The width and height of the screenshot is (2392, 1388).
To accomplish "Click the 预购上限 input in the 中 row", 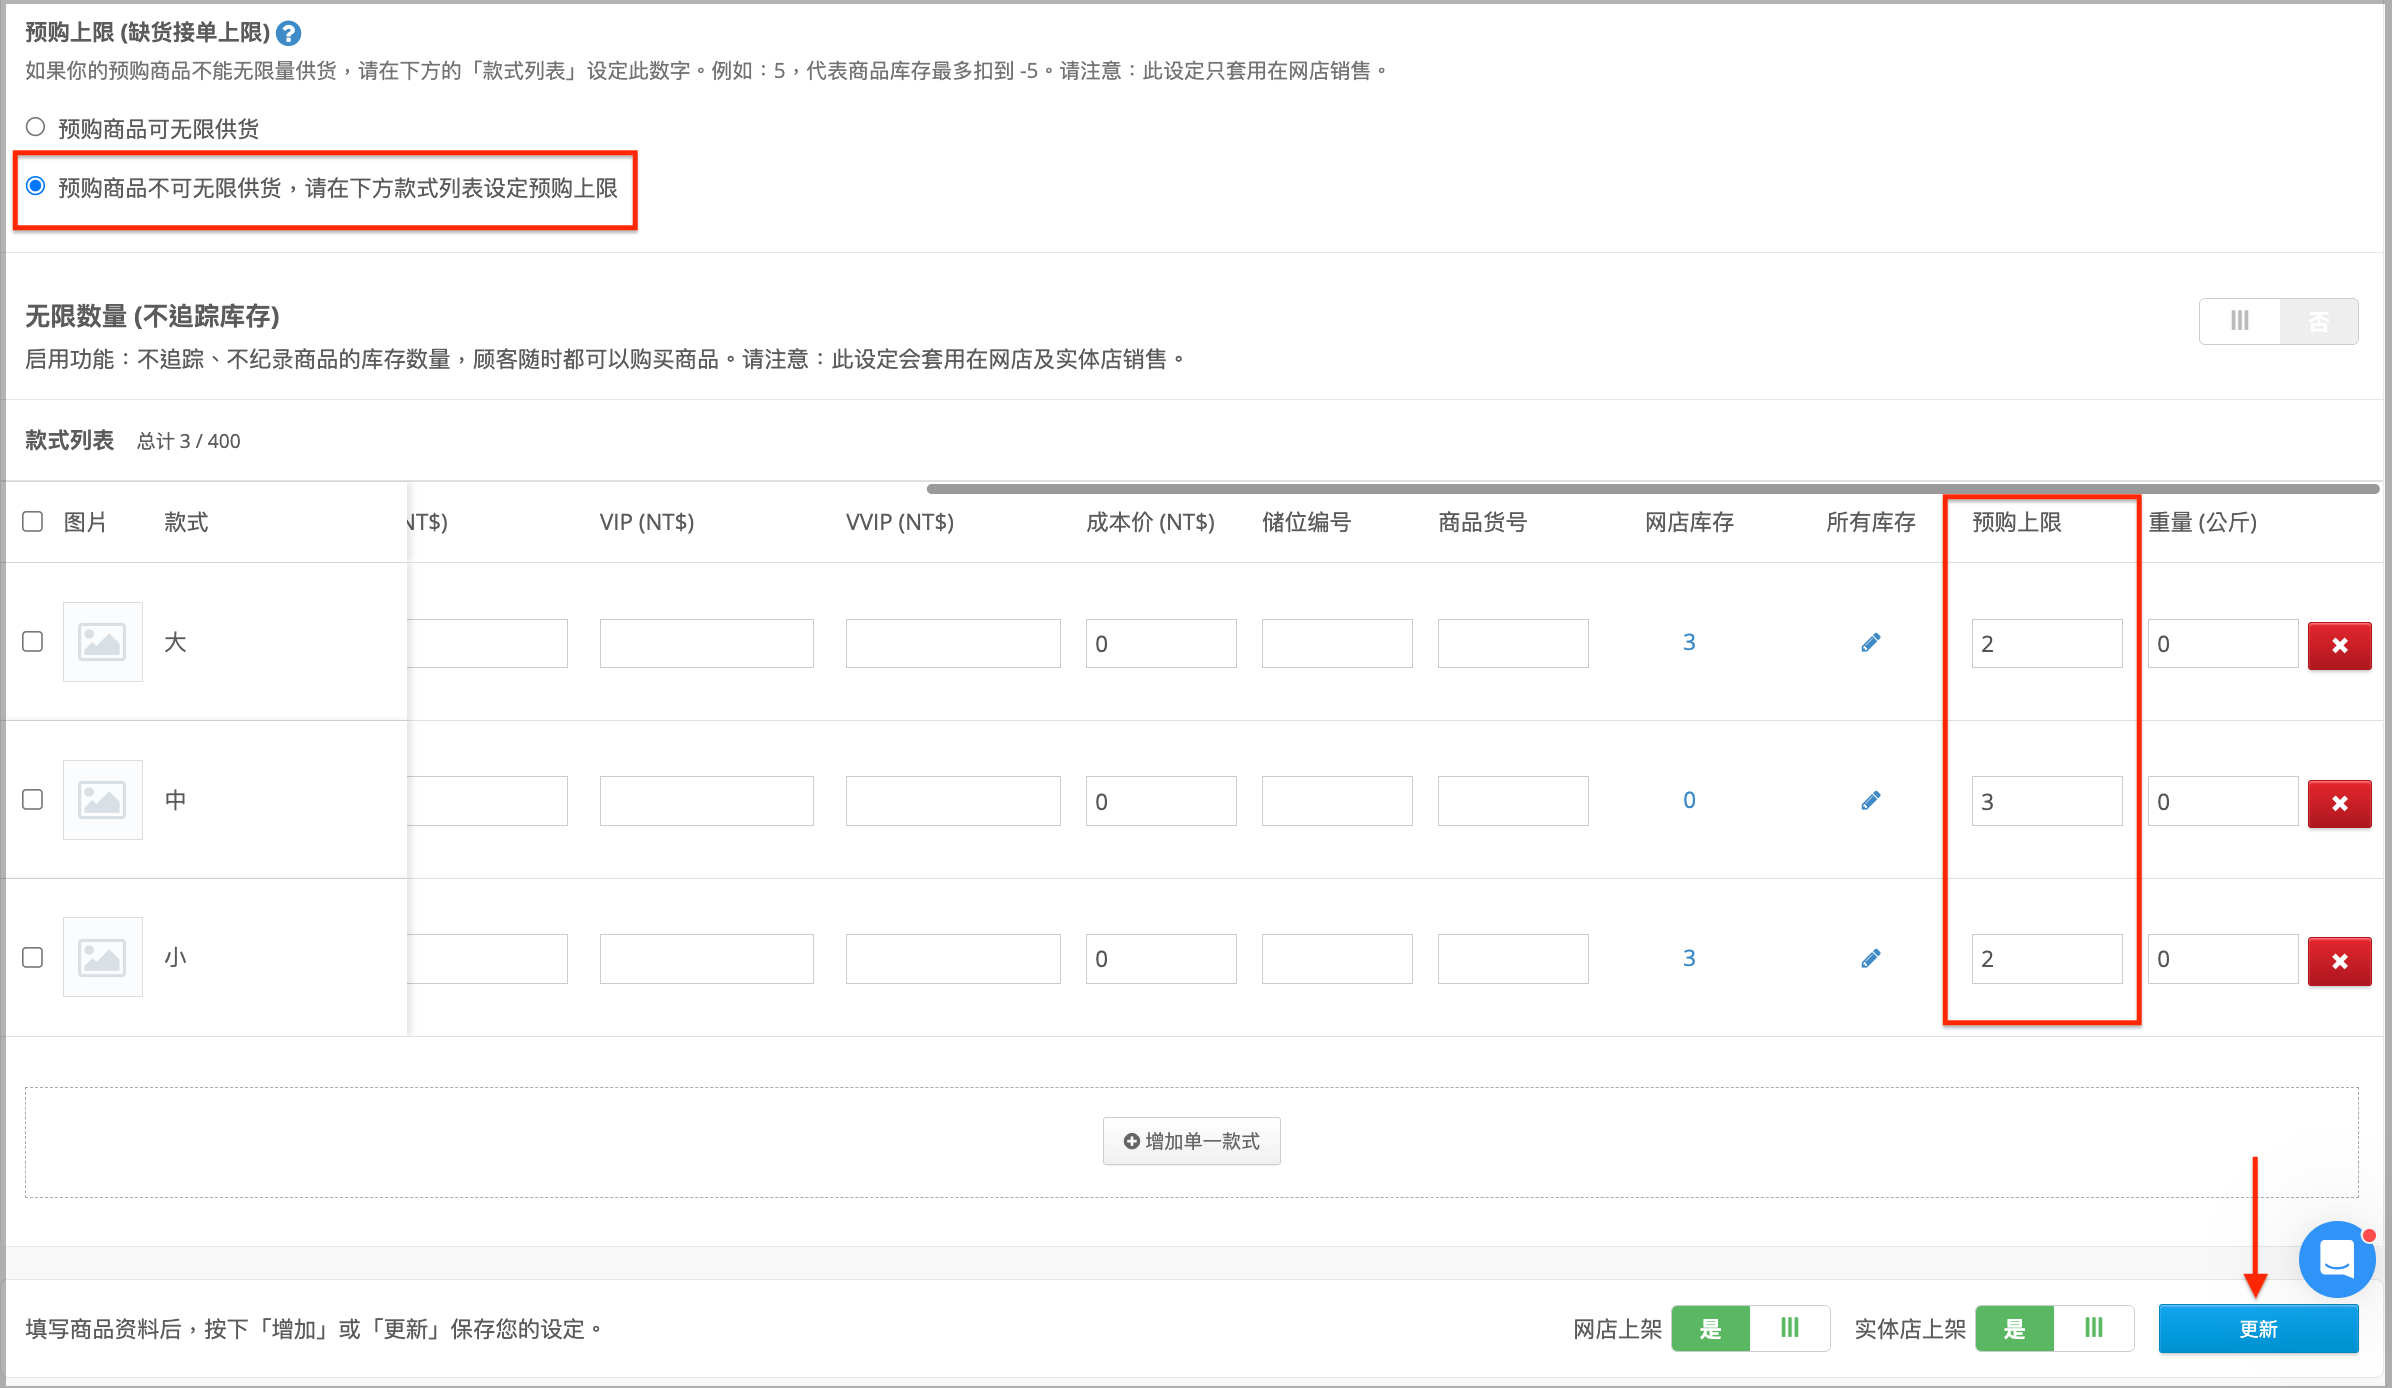I will (x=2046, y=801).
